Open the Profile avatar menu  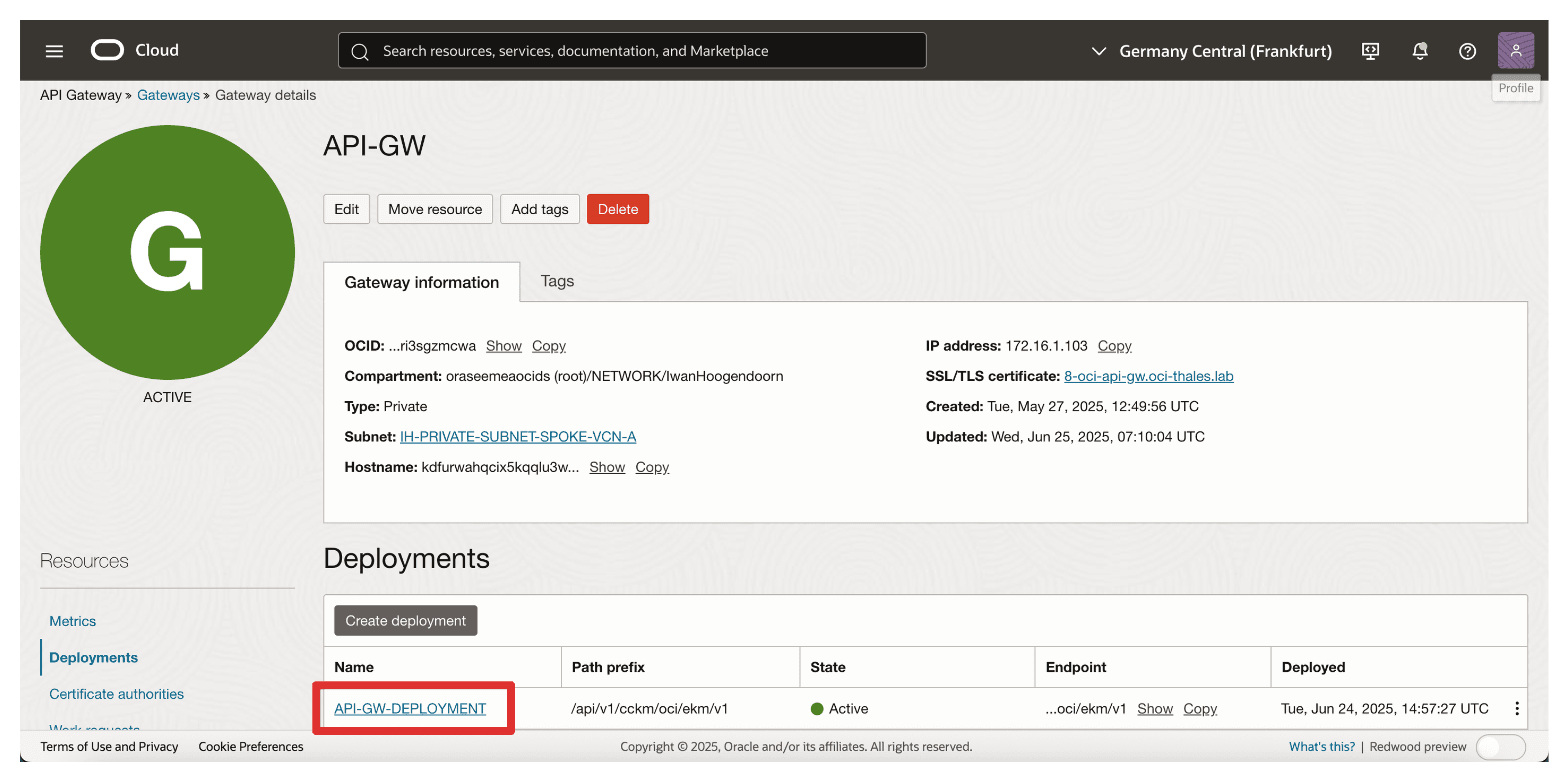tap(1516, 50)
